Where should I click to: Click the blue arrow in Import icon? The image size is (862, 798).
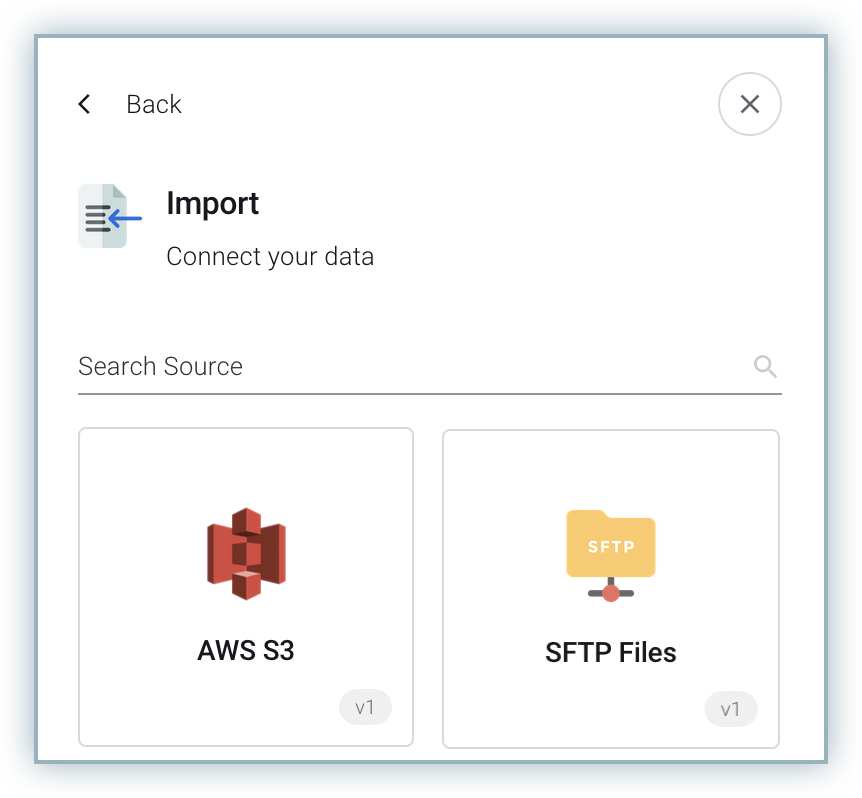coord(126,217)
